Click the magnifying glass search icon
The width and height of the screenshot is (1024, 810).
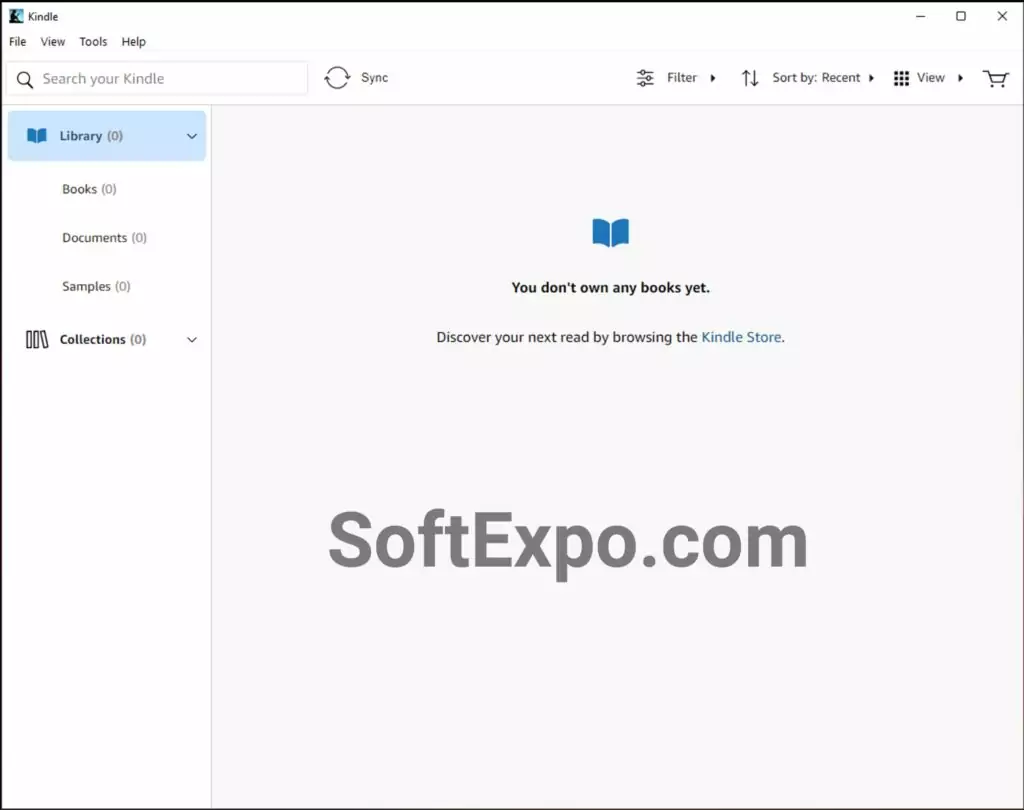coord(25,79)
